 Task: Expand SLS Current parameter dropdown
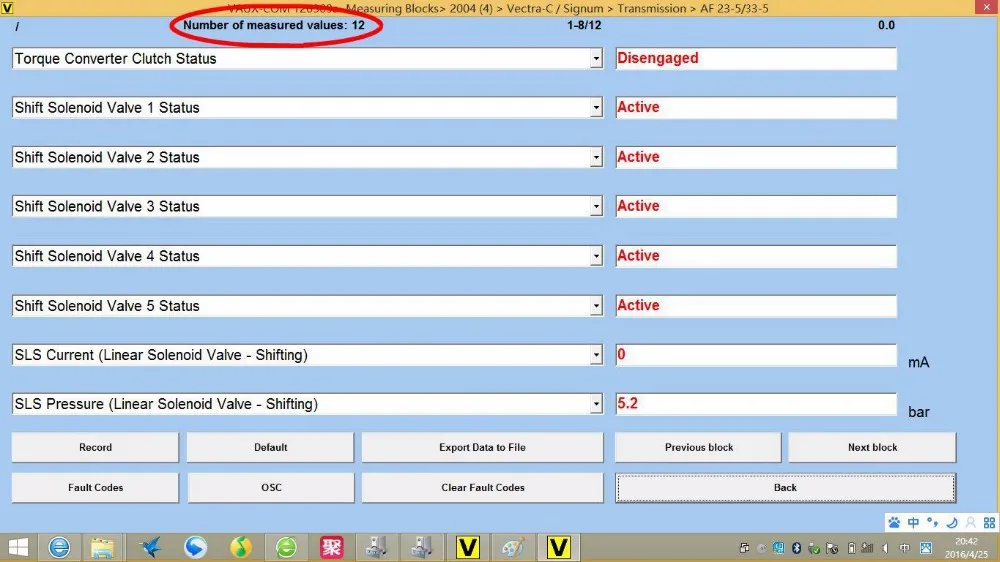point(596,355)
